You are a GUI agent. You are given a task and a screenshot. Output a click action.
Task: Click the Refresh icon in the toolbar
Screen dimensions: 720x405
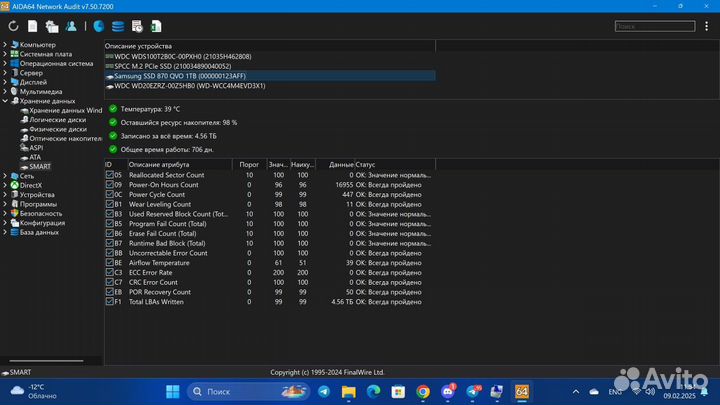13,26
